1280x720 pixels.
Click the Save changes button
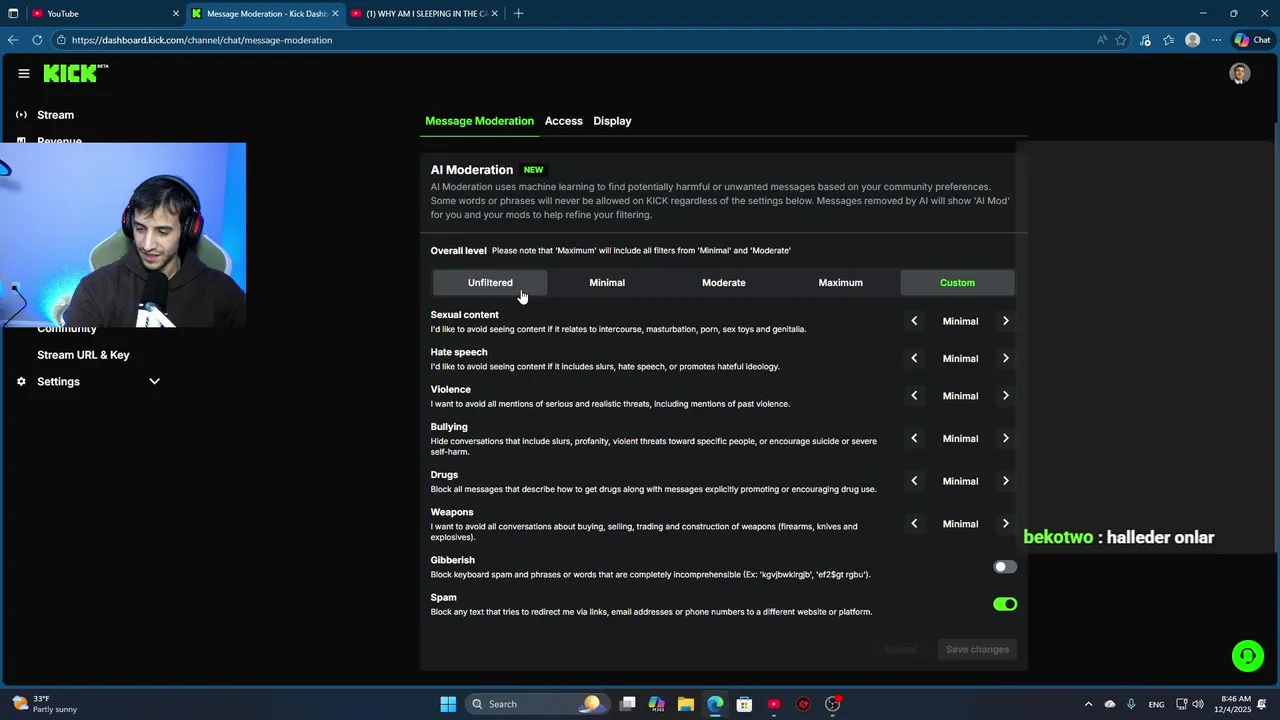(977, 650)
